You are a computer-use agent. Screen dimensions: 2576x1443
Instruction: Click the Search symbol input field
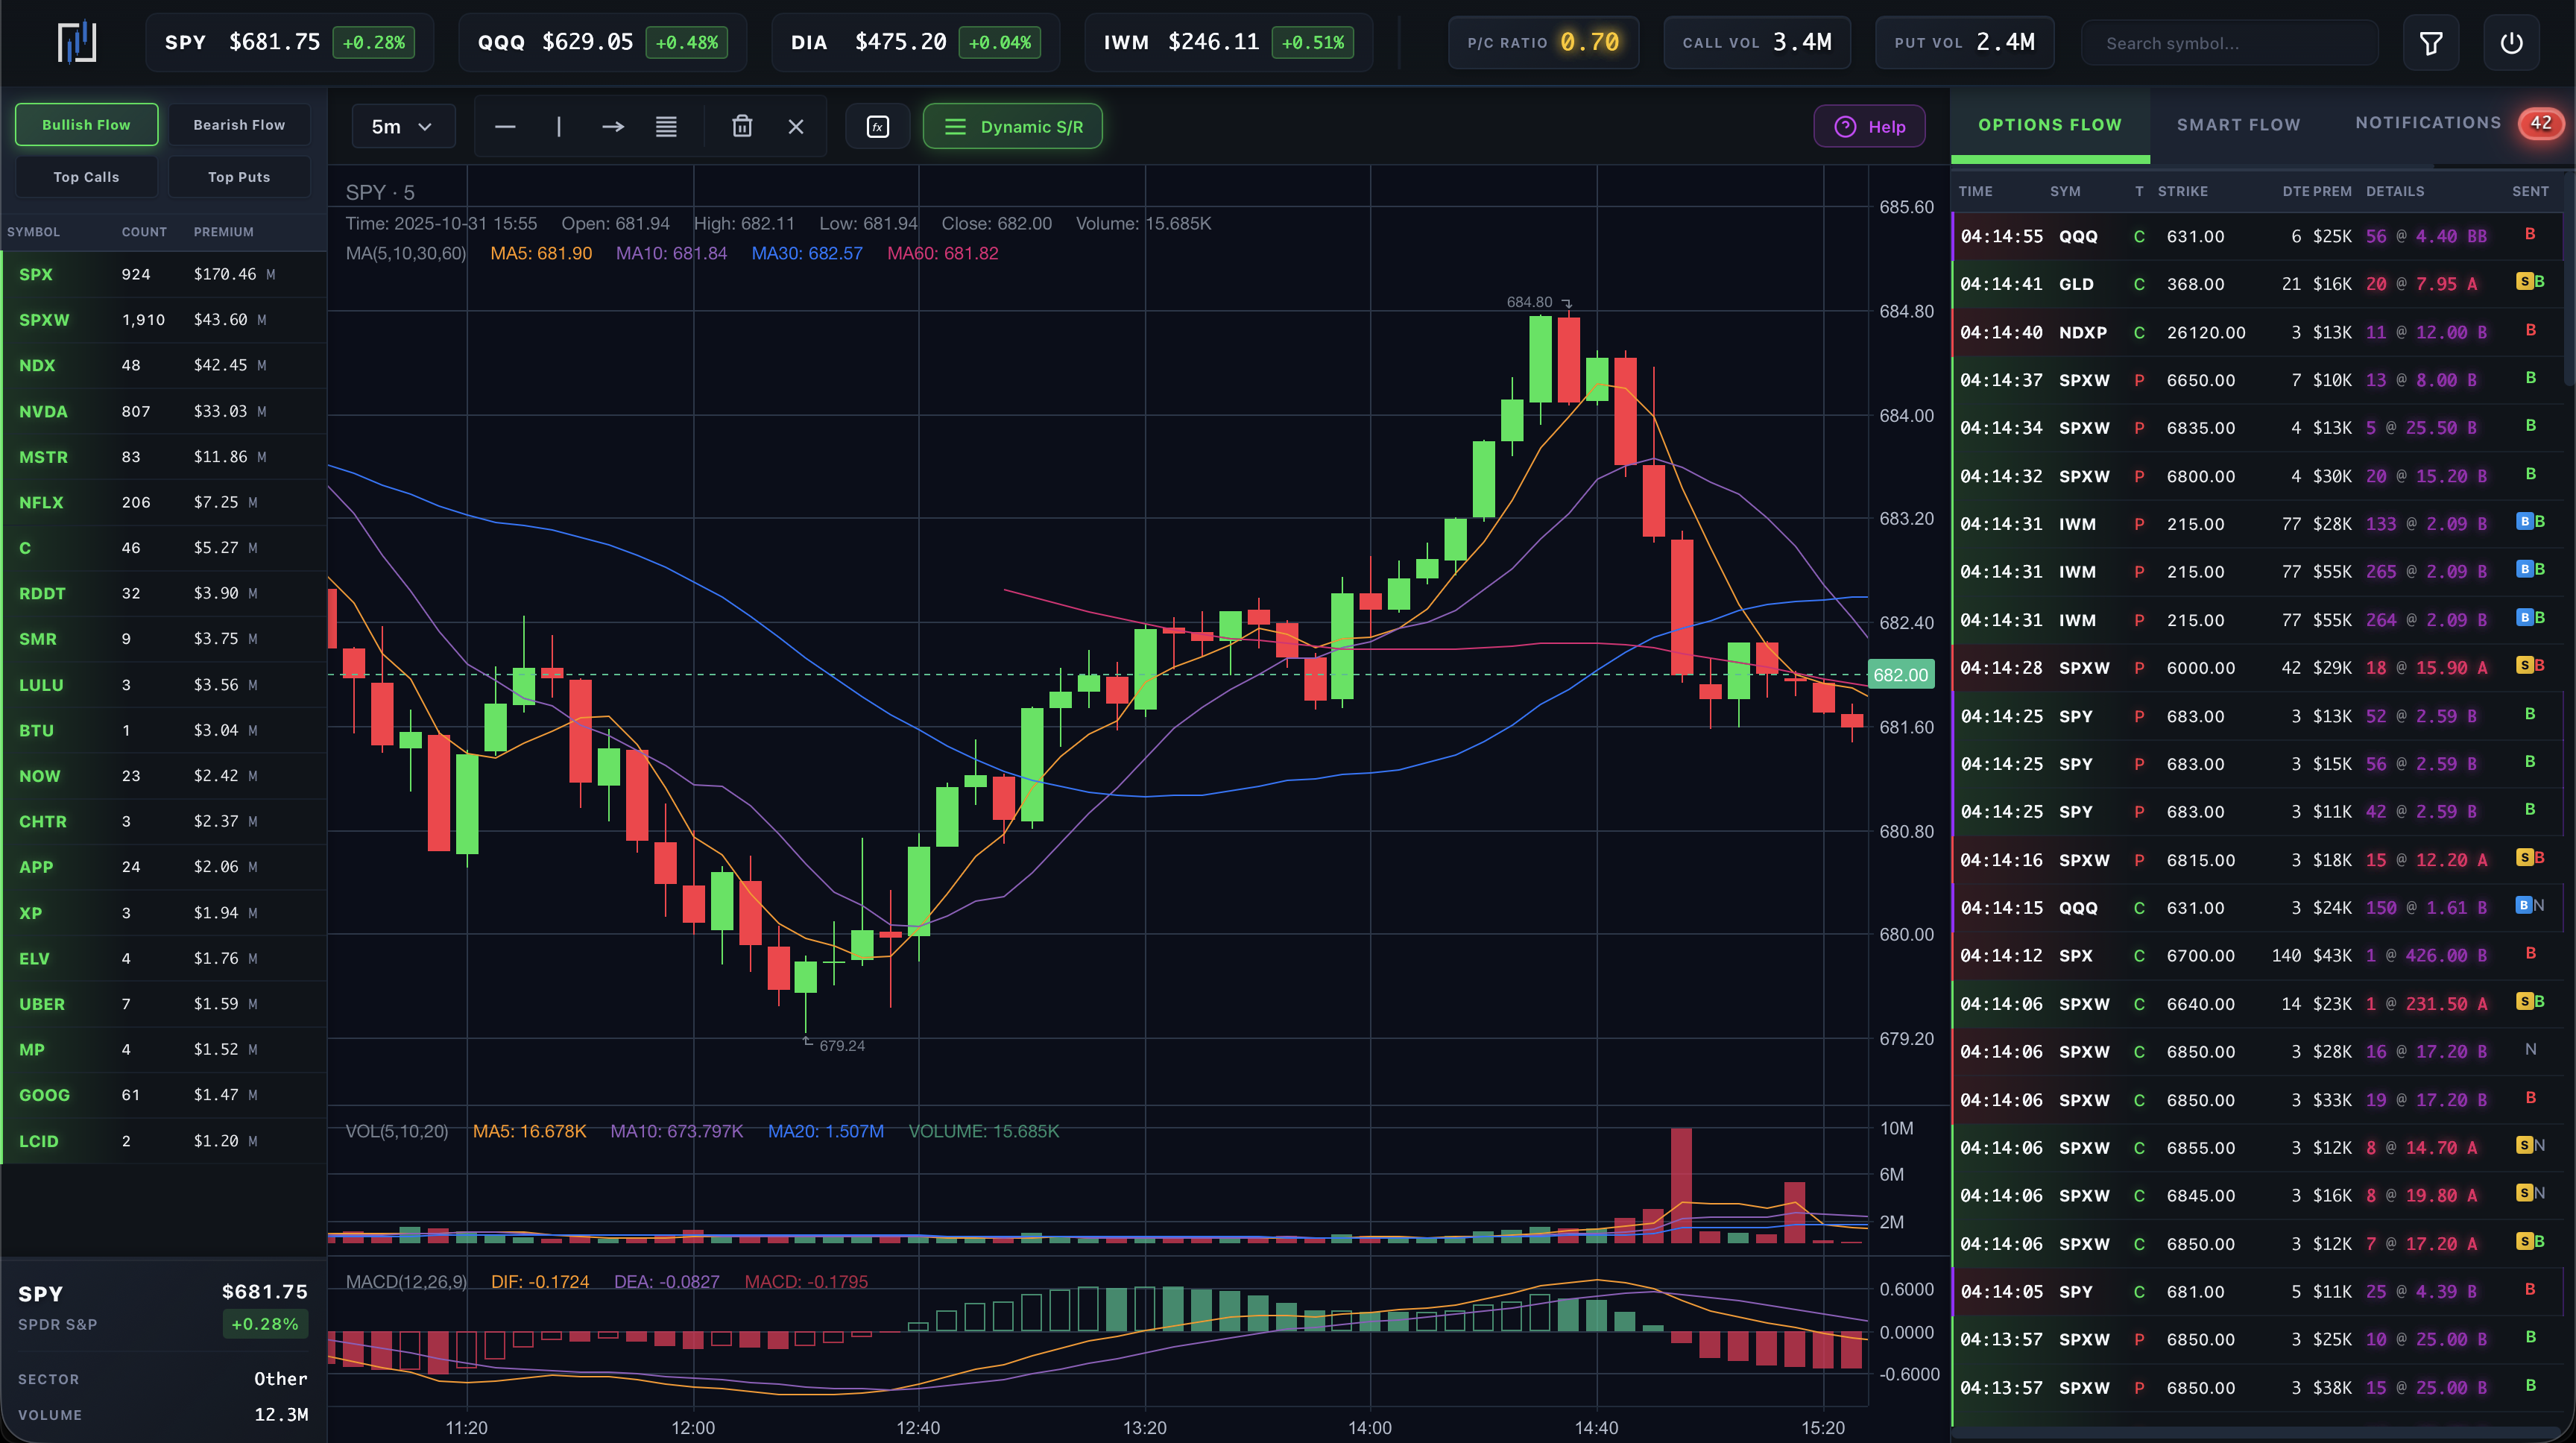point(2230,42)
